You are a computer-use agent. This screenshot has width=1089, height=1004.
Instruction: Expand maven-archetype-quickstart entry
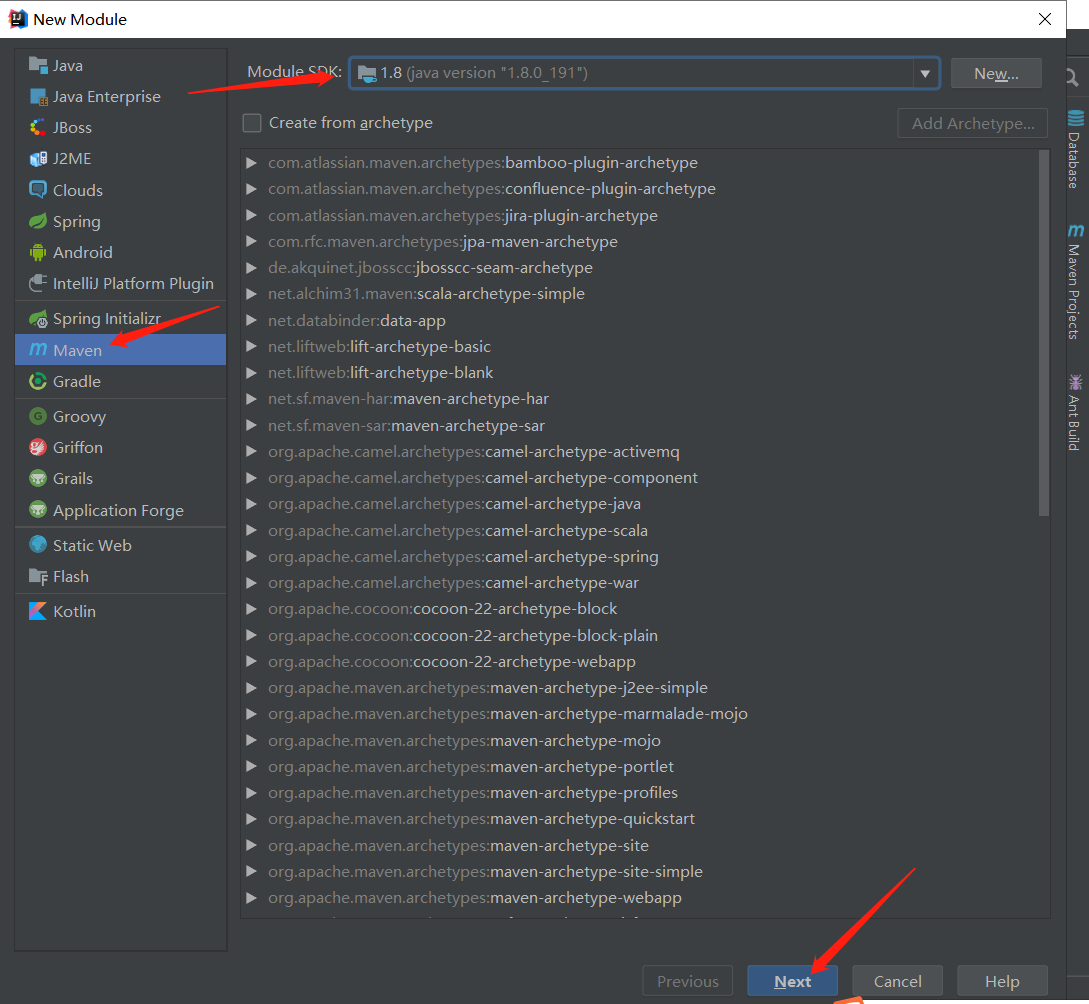point(251,819)
